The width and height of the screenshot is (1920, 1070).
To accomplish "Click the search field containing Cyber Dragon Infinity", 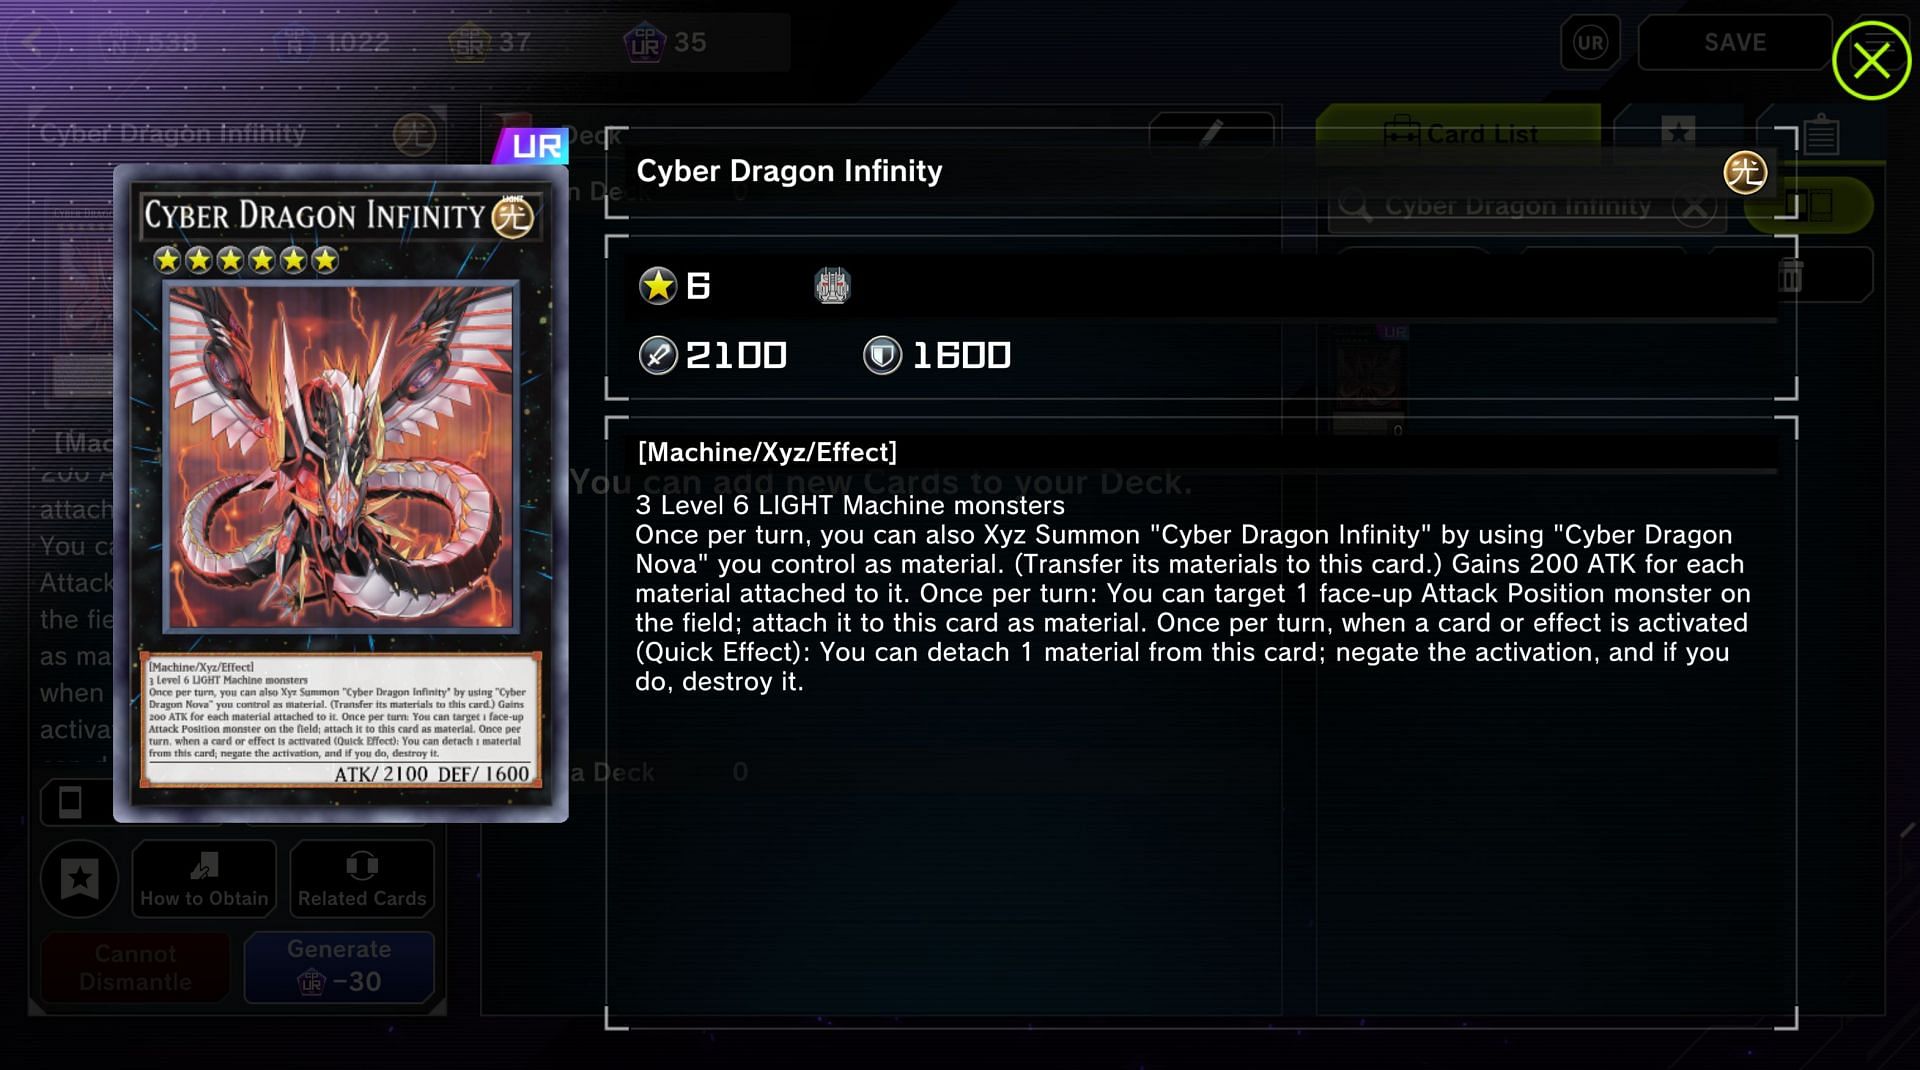I will [x=1527, y=206].
